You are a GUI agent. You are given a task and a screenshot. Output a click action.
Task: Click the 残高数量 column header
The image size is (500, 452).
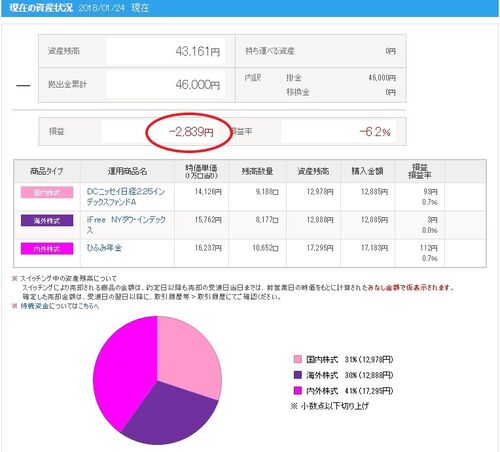pyautogui.click(x=257, y=171)
